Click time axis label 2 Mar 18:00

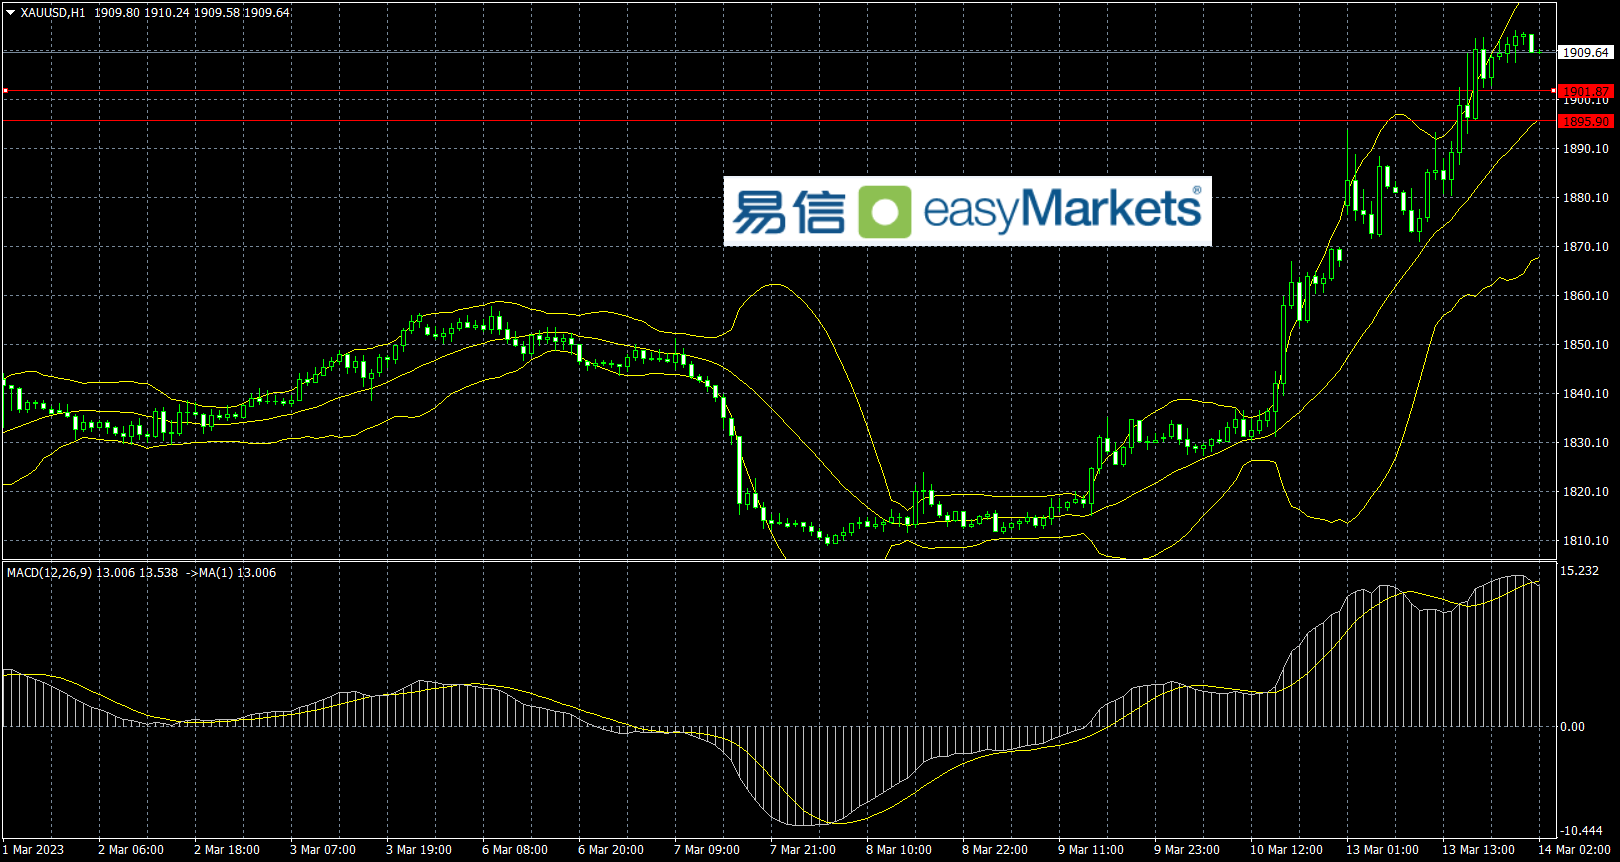point(227,850)
